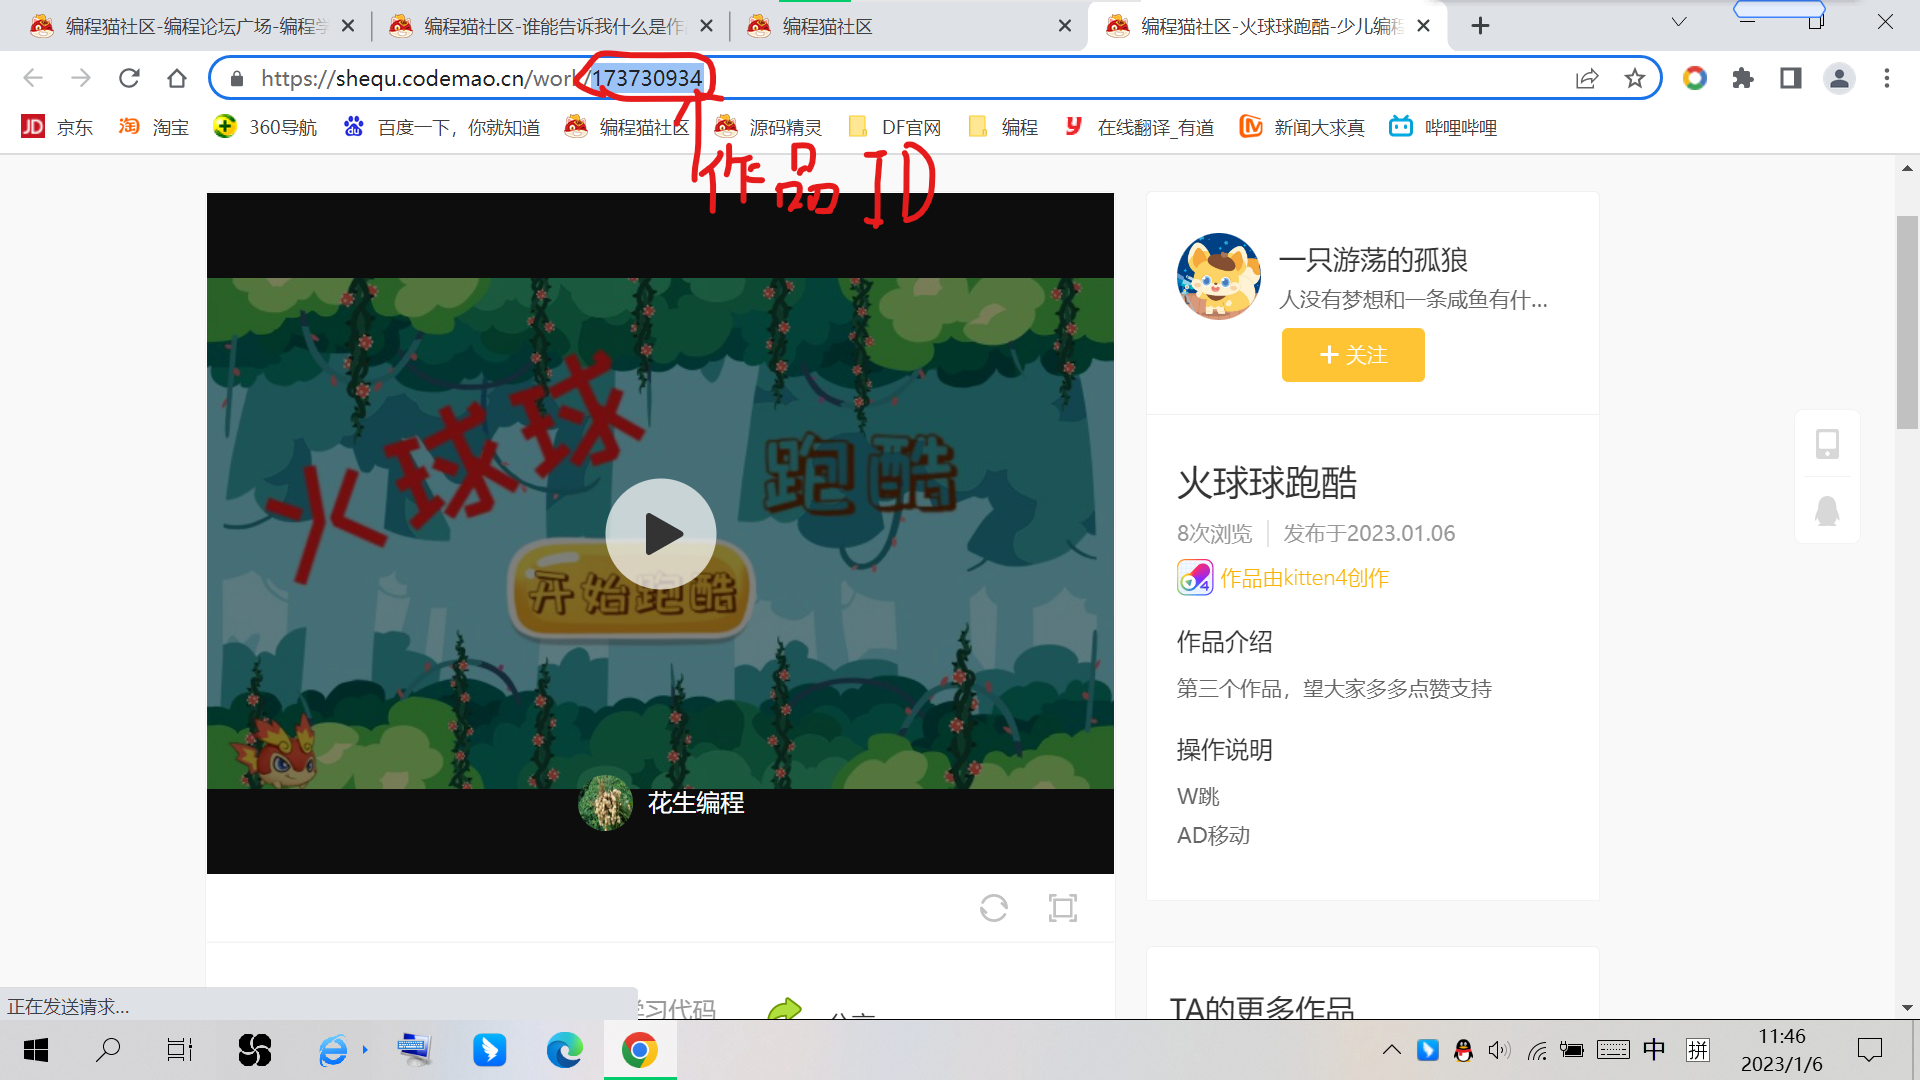The image size is (1920, 1080).
Task: Open the 京东 bookmark
Action: click(57, 127)
